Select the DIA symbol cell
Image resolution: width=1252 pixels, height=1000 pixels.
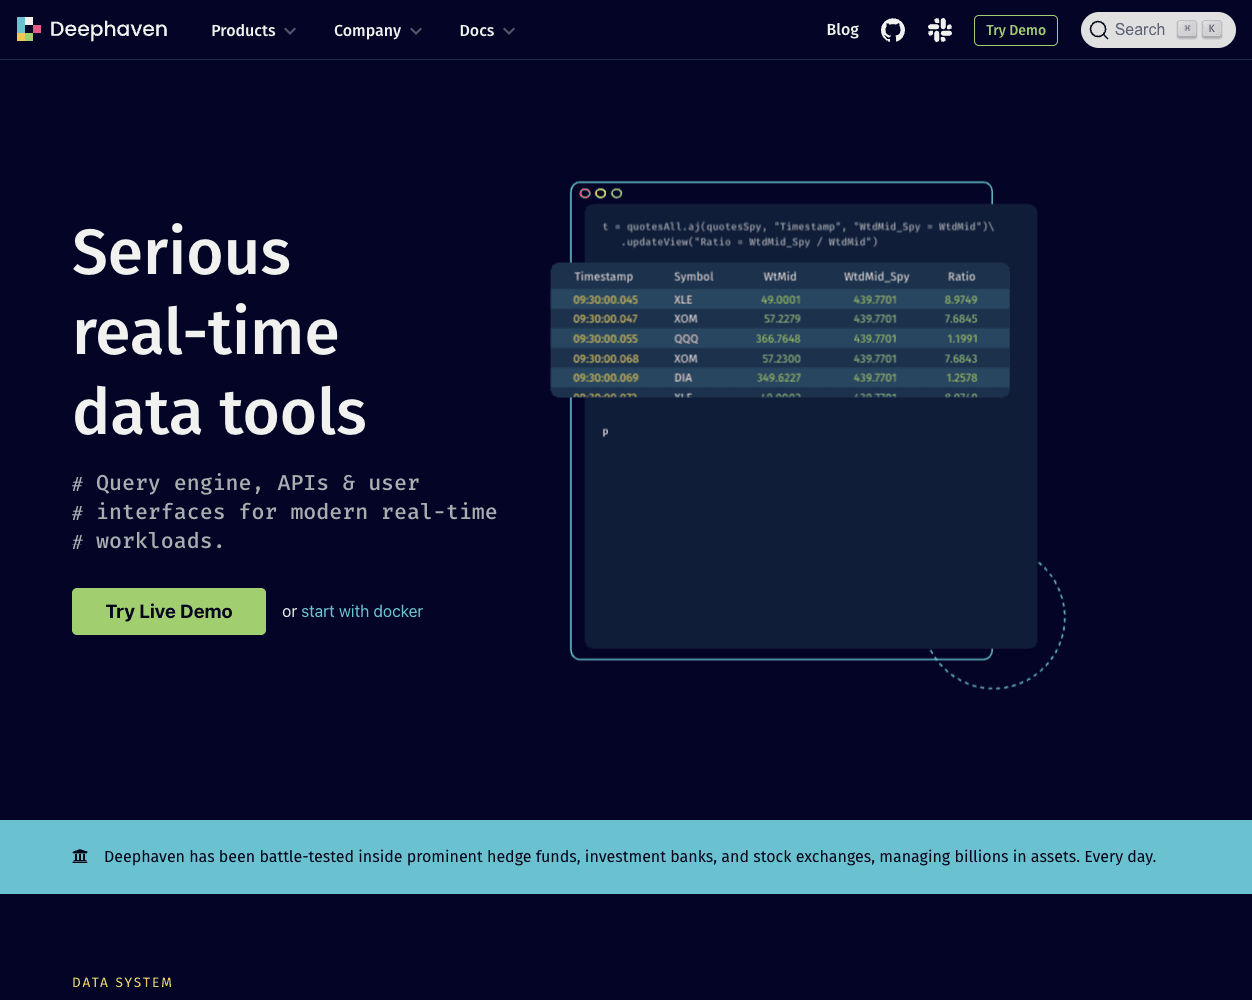pos(683,378)
